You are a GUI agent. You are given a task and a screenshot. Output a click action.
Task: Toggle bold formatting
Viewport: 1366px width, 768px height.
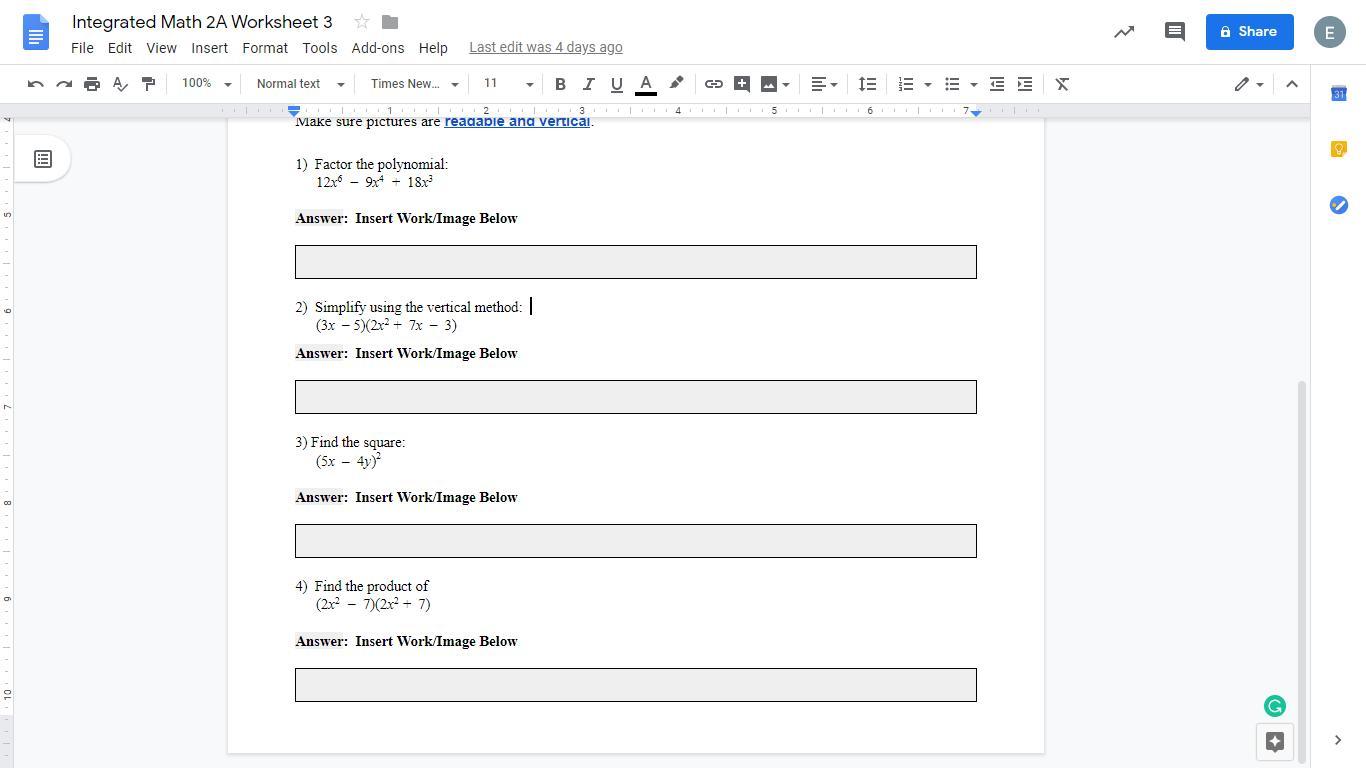[560, 84]
